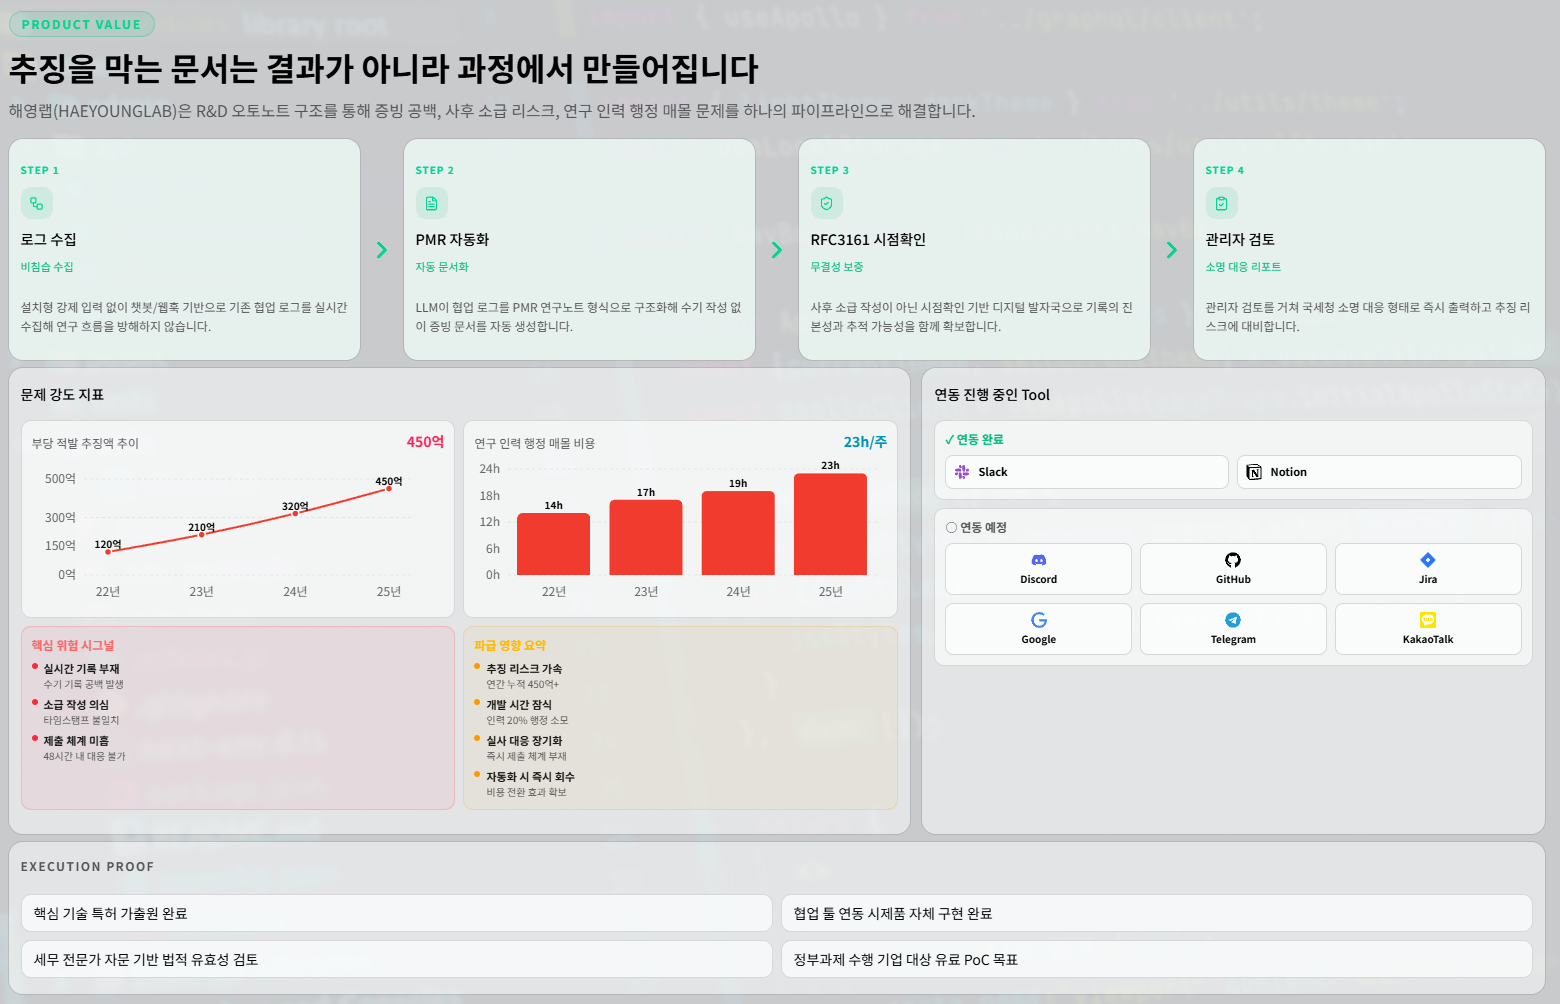The image size is (1560, 1004).
Task: Click the 24년 bar labeled 19h
Action: [x=738, y=533]
